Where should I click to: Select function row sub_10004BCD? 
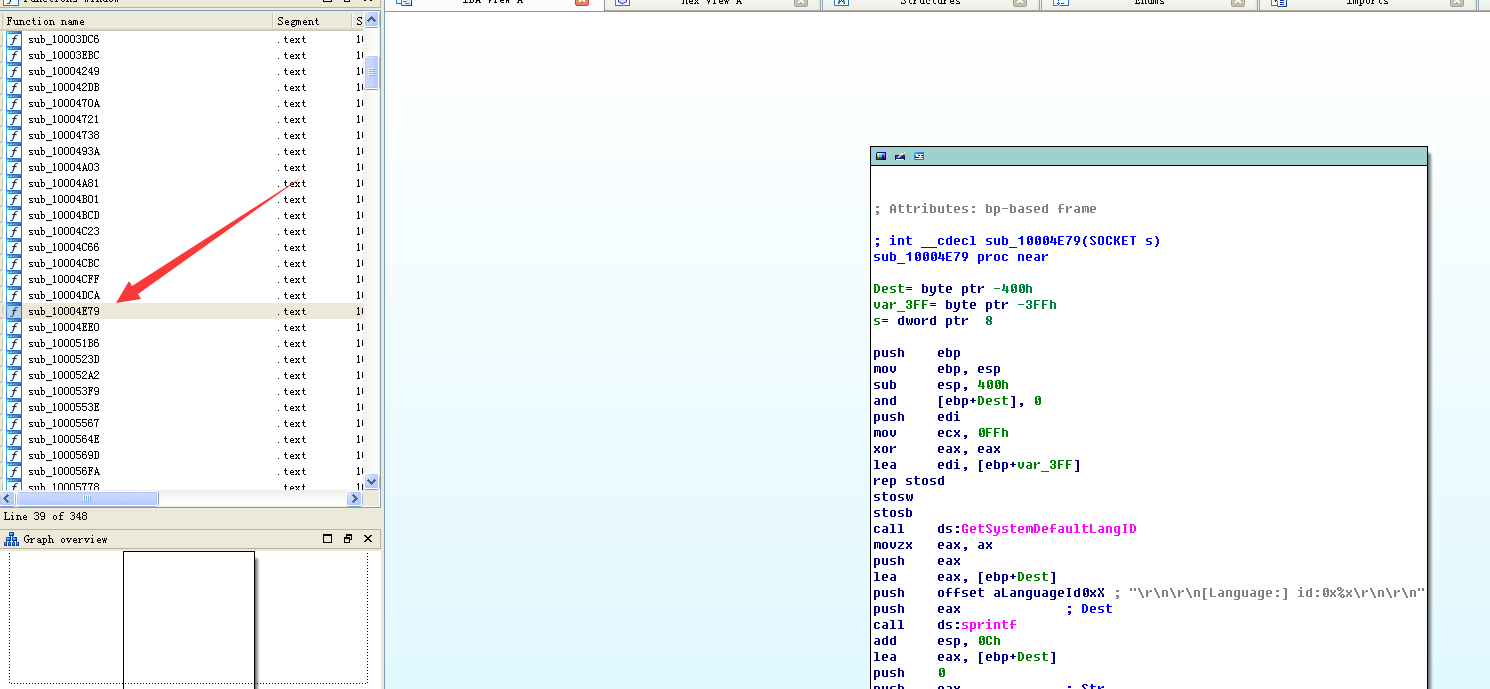click(183, 215)
